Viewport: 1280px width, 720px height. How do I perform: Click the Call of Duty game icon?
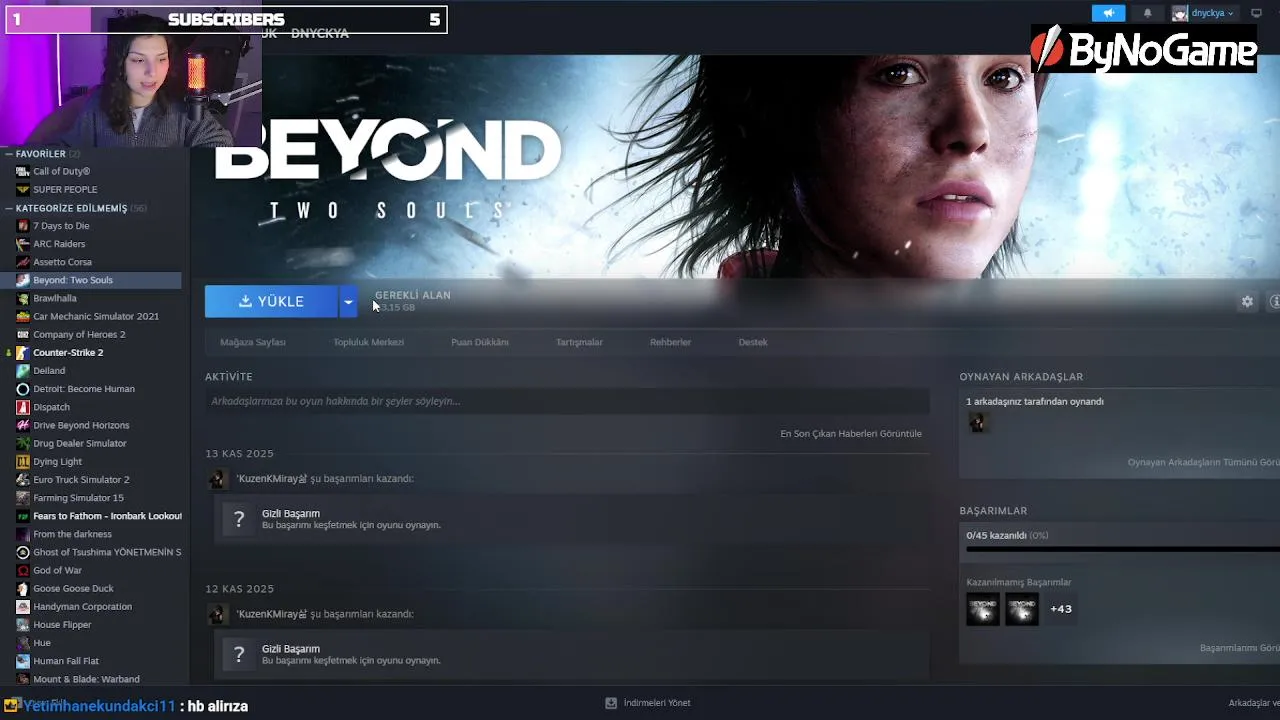coord(23,171)
